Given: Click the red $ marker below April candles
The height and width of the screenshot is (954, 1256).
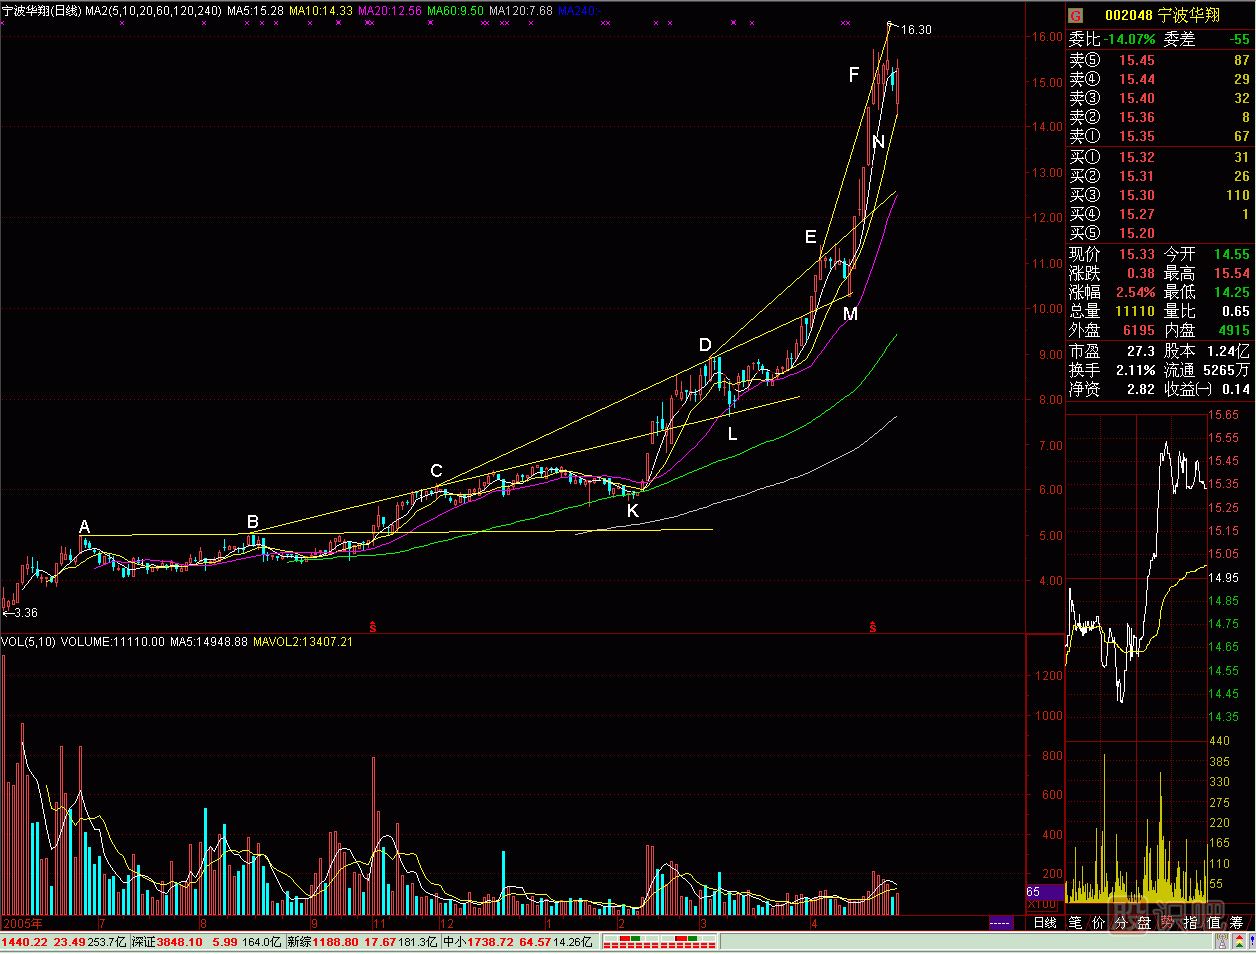Looking at the screenshot, I should tap(873, 627).
